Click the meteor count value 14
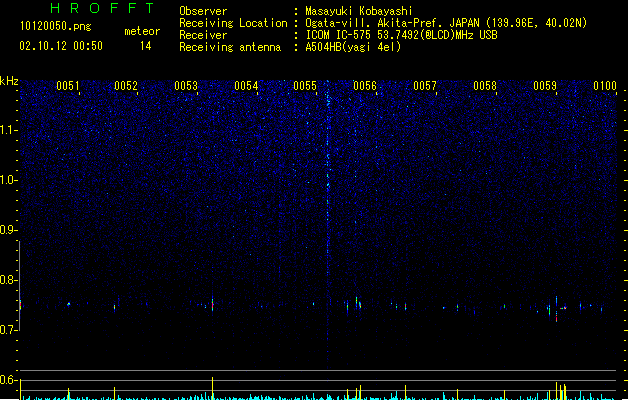629x400 pixels. [x=146, y=46]
